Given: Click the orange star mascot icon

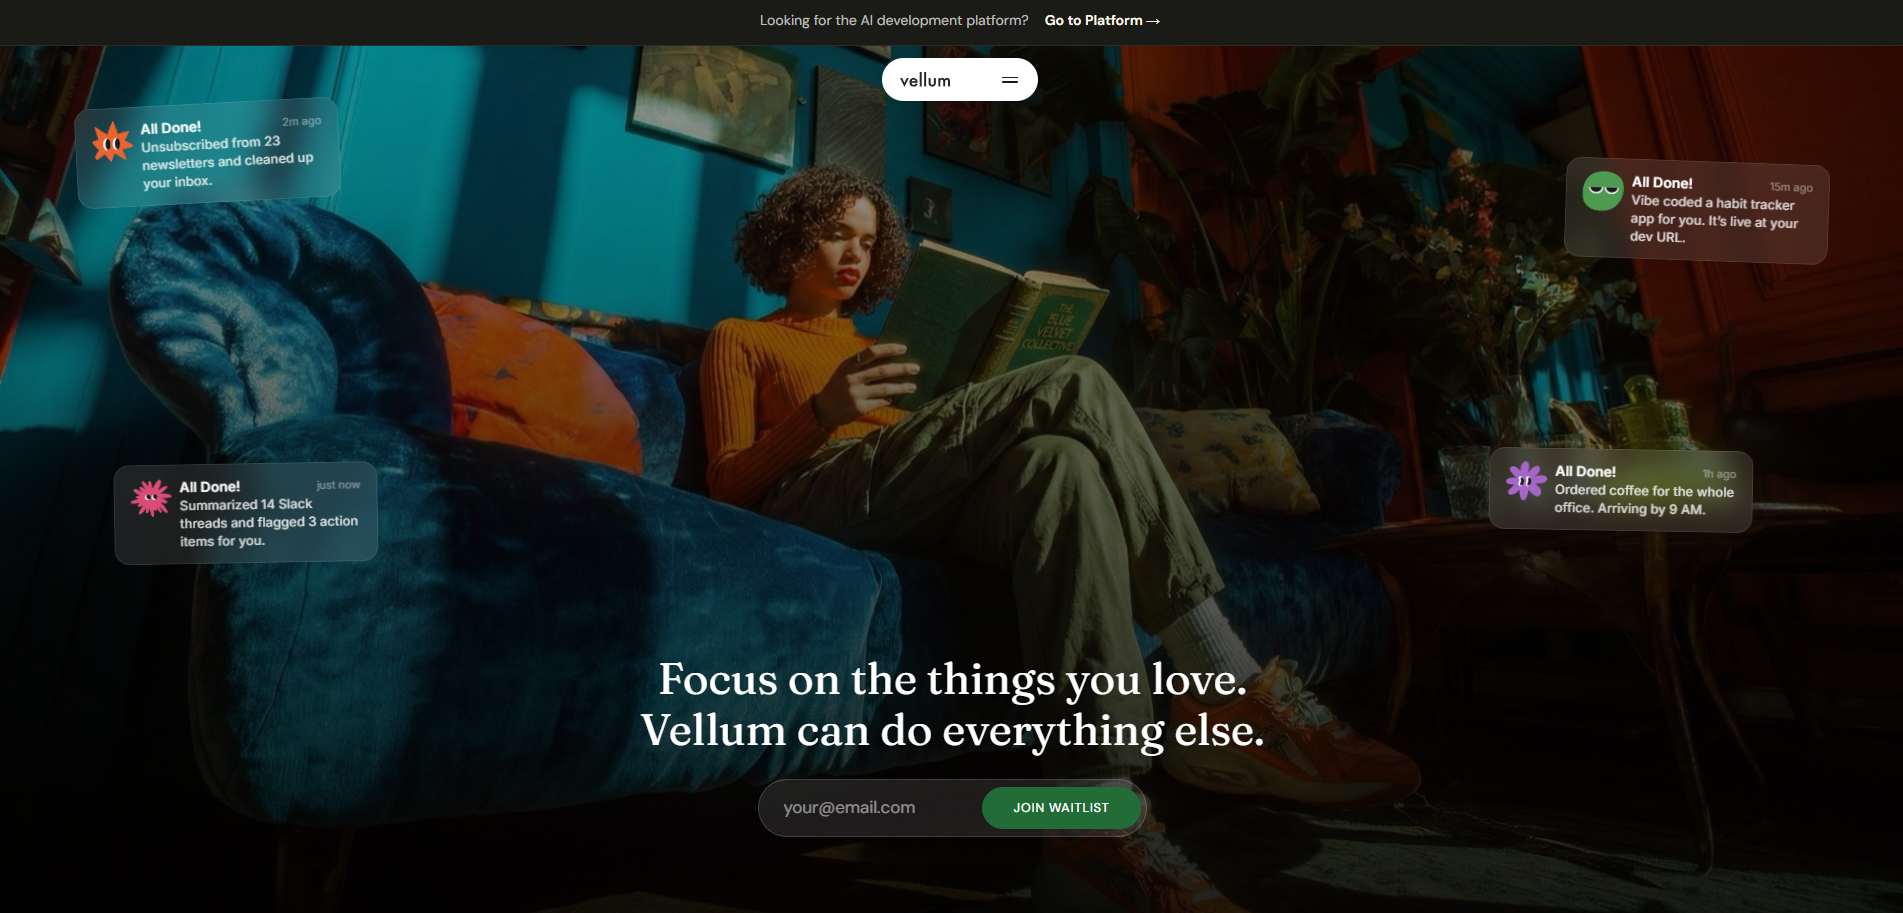Looking at the screenshot, I should click(x=112, y=143).
